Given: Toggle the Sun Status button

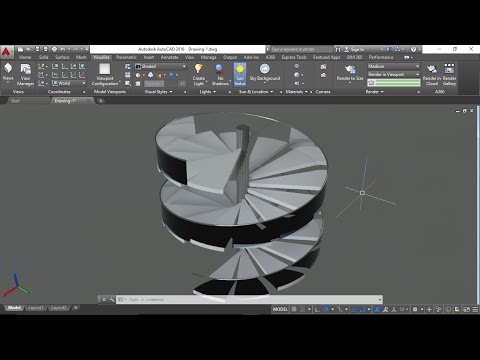Looking at the screenshot, I should pos(240,74).
